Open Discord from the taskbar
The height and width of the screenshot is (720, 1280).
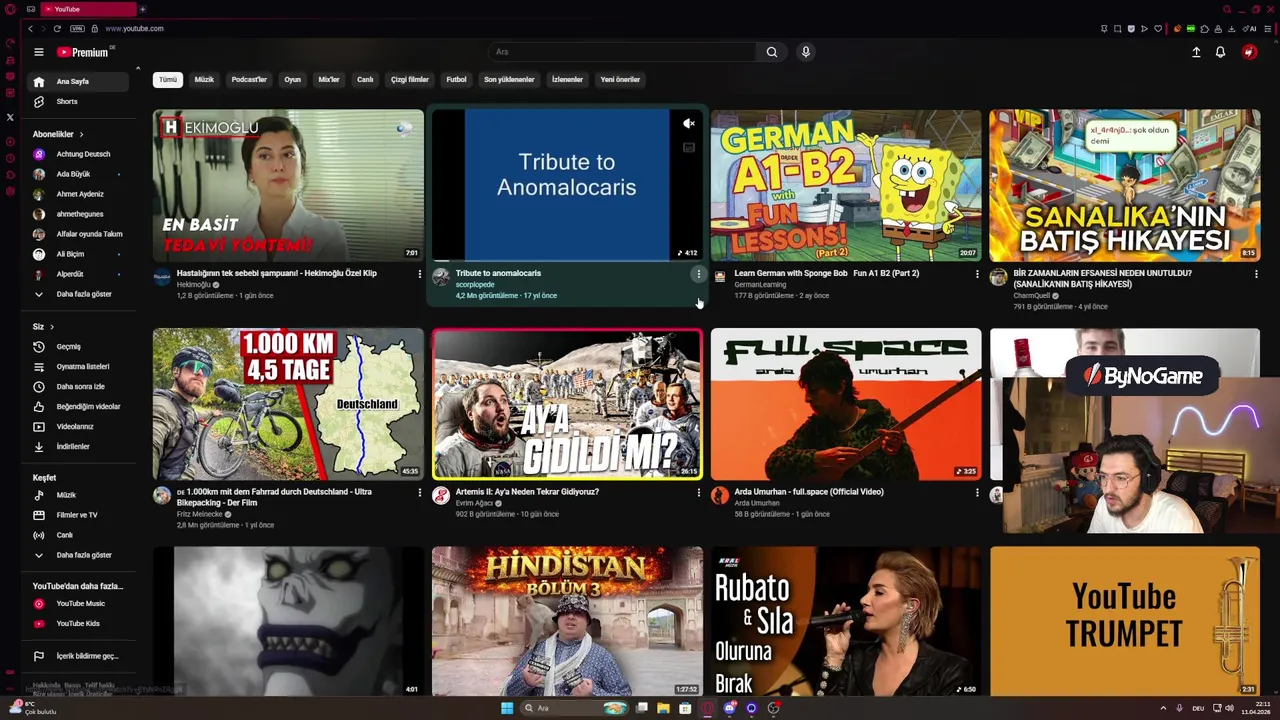coord(729,708)
